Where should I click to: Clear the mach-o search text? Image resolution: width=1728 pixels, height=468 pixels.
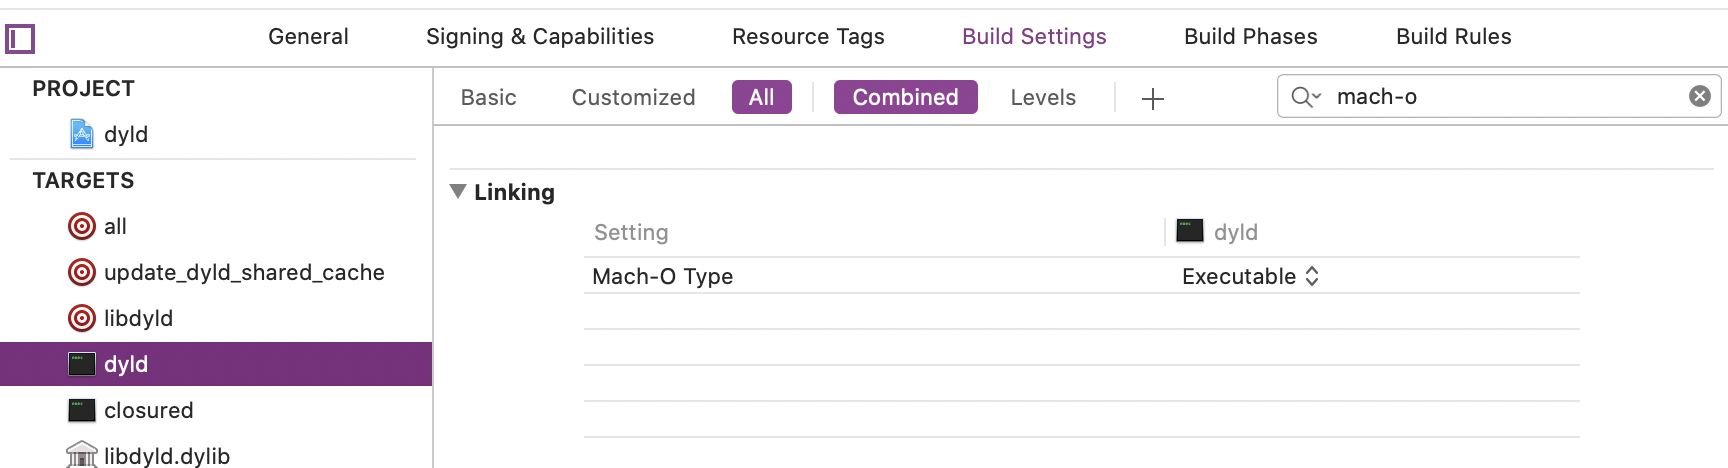[1699, 96]
